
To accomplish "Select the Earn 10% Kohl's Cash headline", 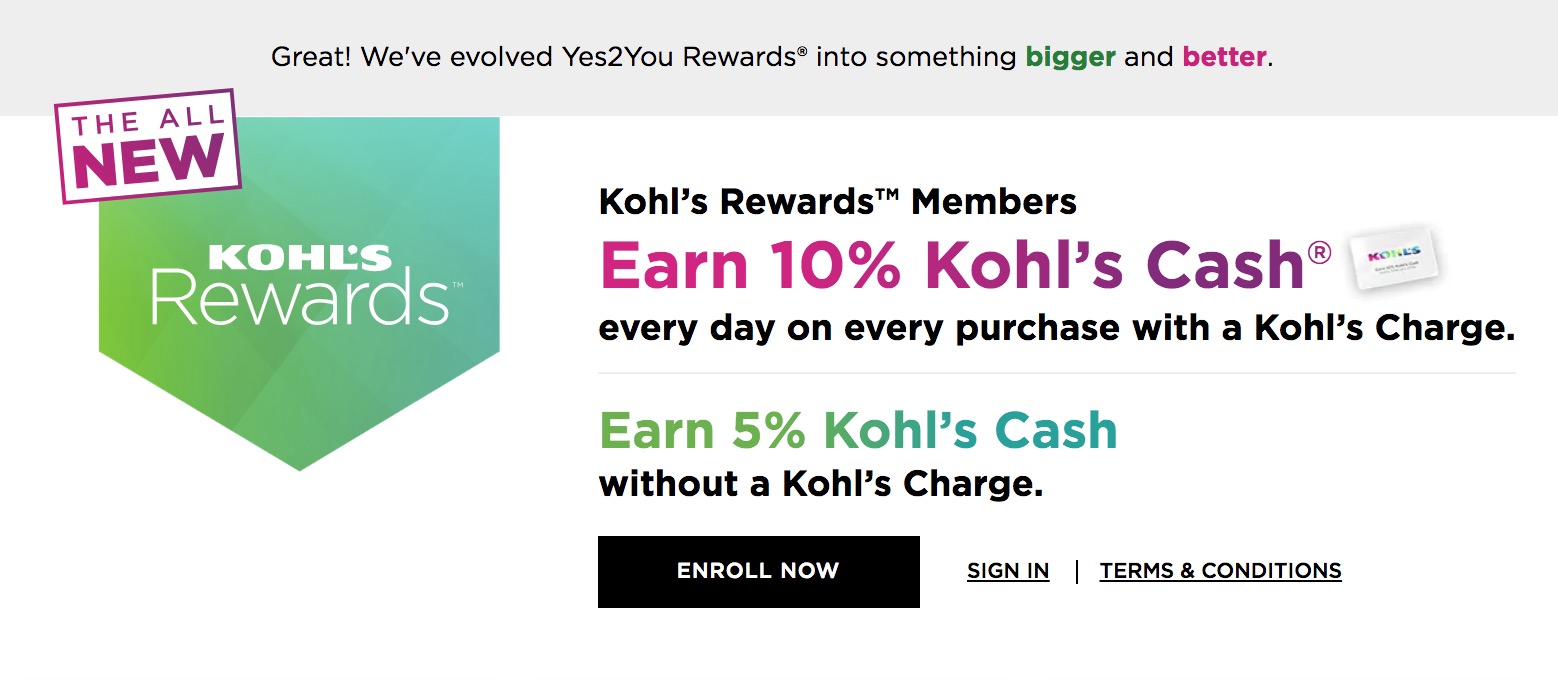I will 950,266.
